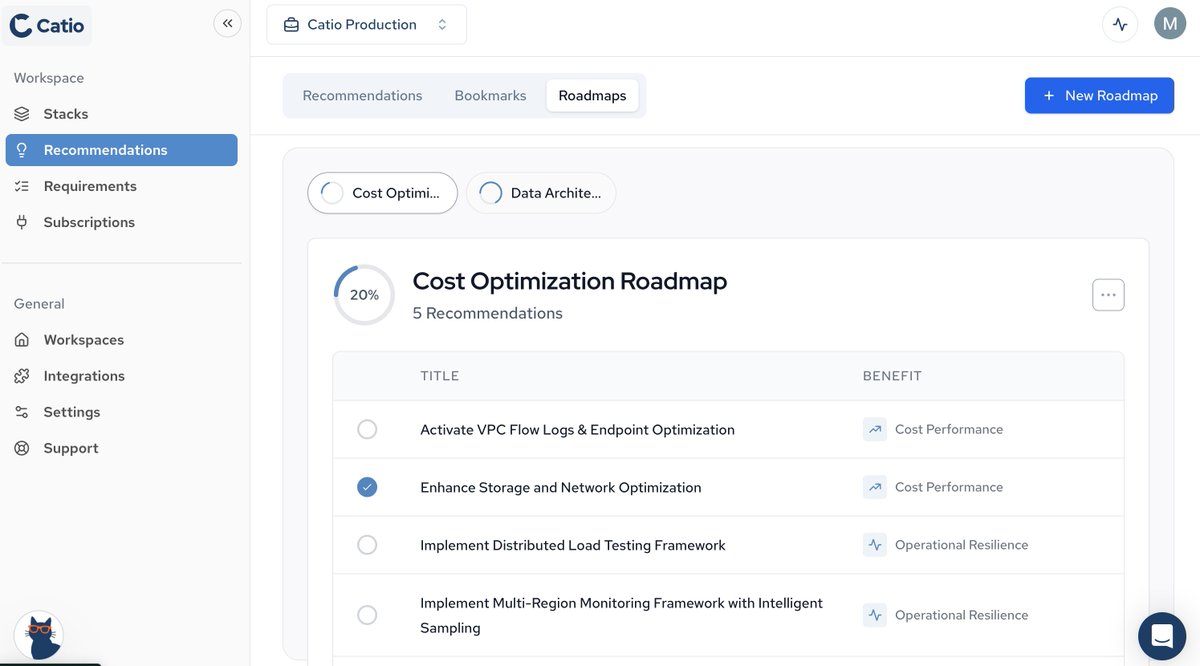This screenshot has height=666, width=1200.
Task: Click Cost Performance label in Enhance Storage row
Action: (949, 488)
